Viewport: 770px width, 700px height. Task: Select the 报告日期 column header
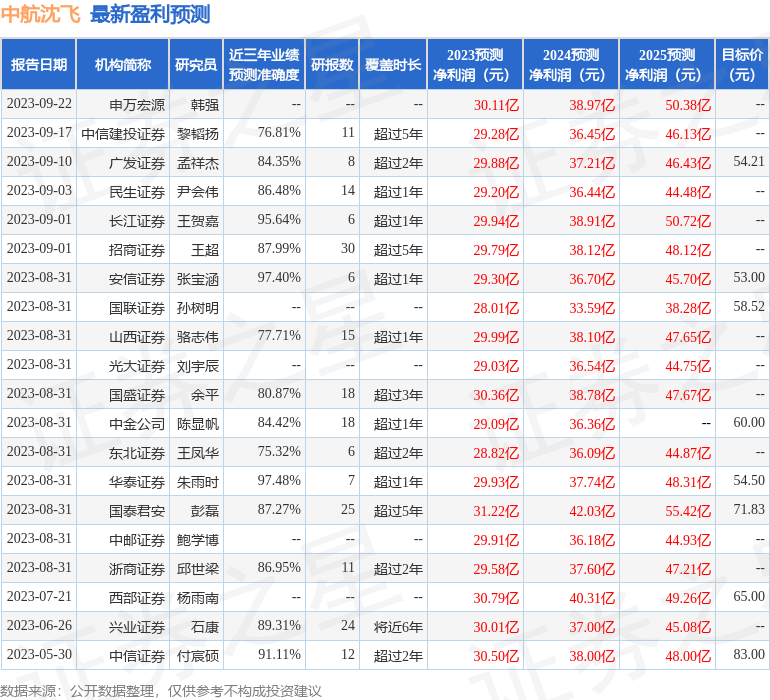[x=39, y=65]
